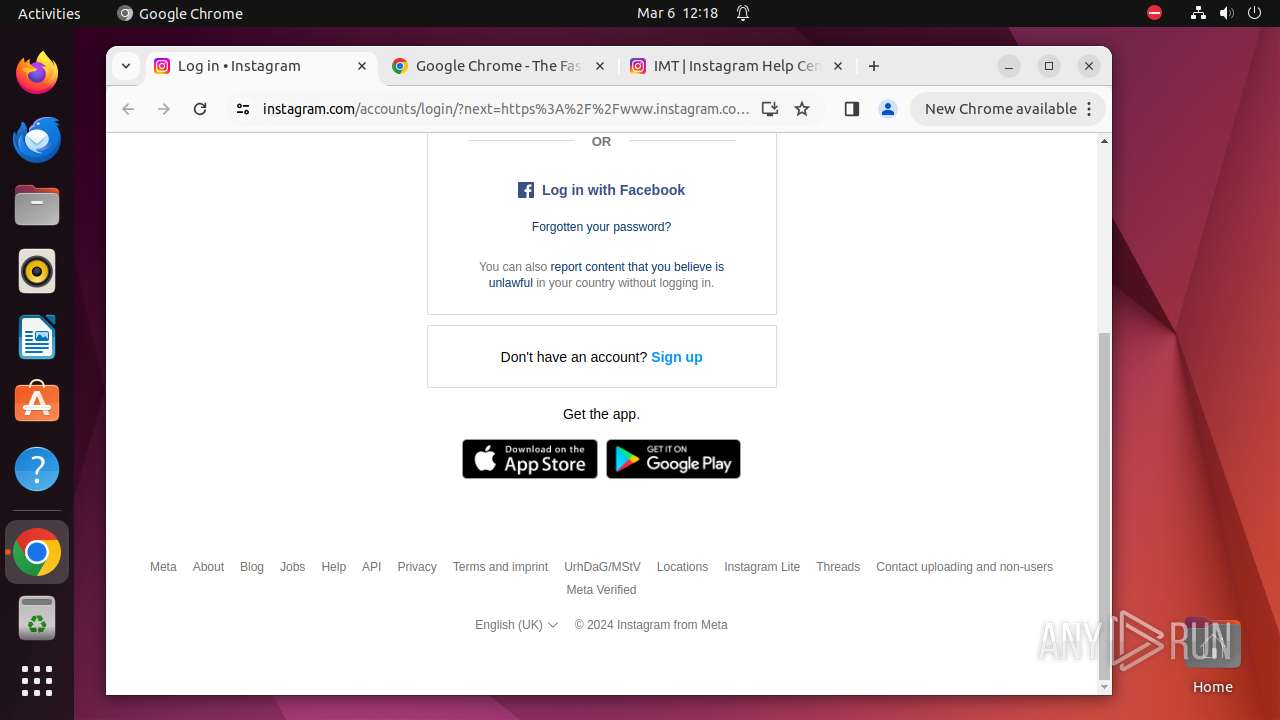This screenshot has width=1280, height=720.
Task: Switch to the Google Chrome - The Fast tab
Action: 498,66
